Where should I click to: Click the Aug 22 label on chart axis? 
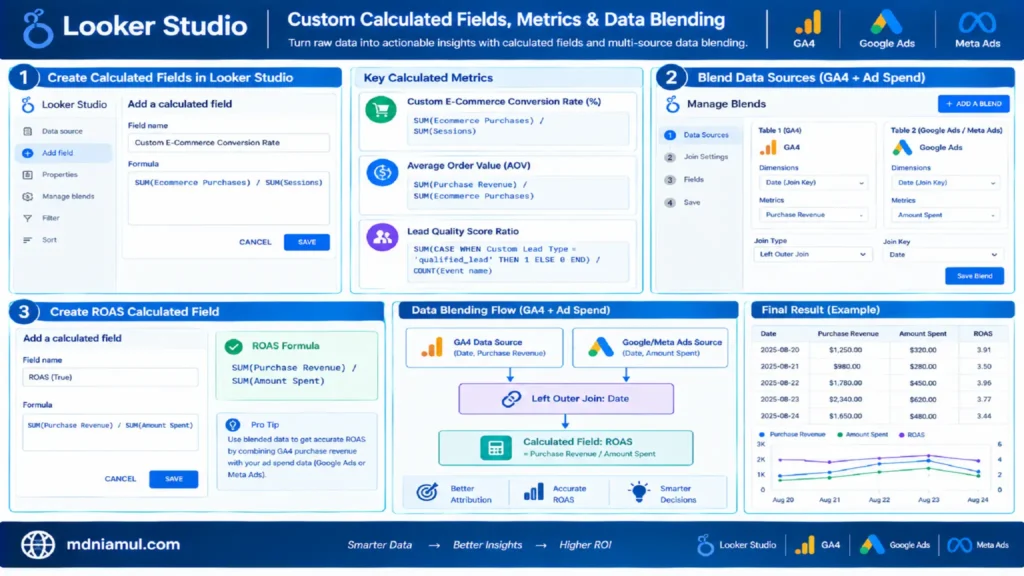coord(879,500)
